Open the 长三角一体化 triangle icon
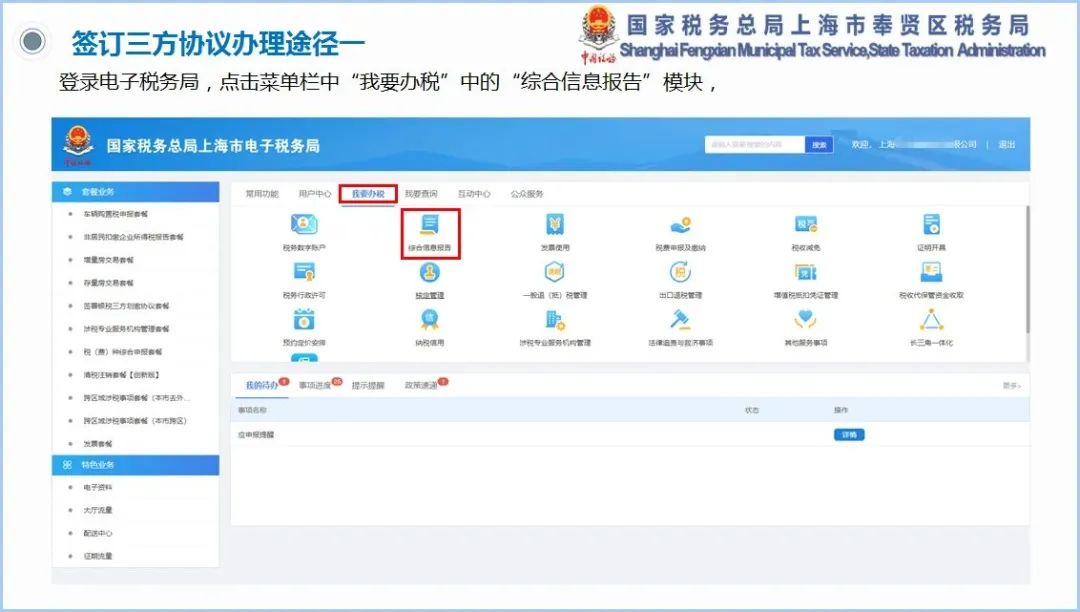 click(931, 320)
